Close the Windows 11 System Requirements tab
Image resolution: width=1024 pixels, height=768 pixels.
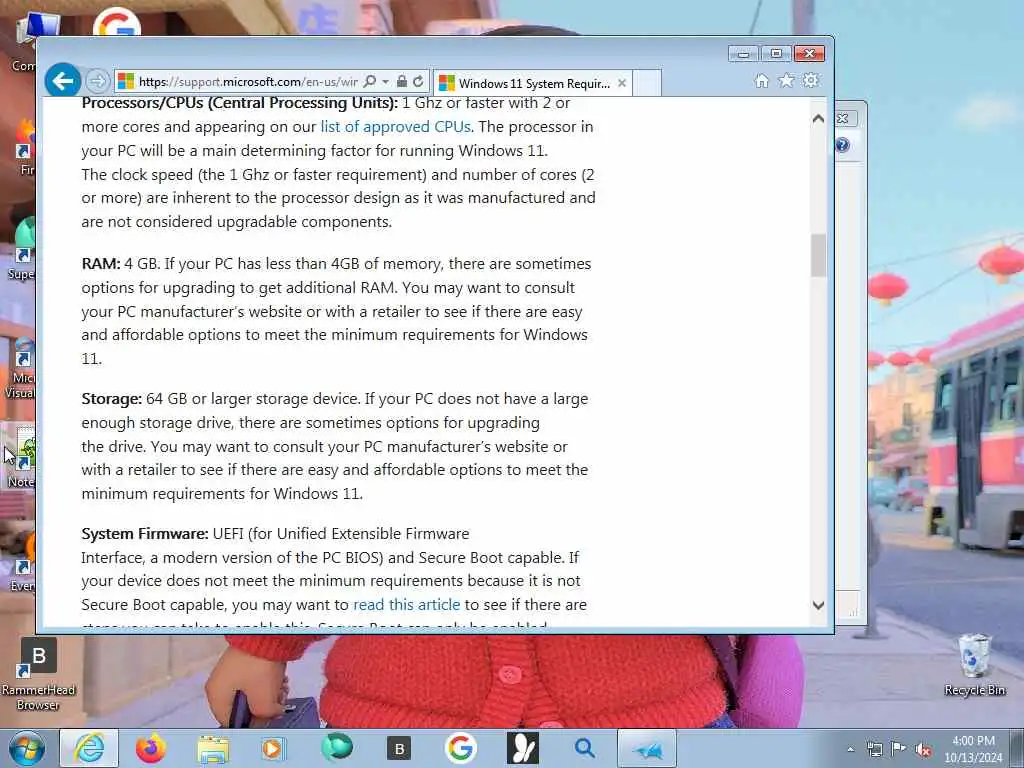tap(622, 83)
